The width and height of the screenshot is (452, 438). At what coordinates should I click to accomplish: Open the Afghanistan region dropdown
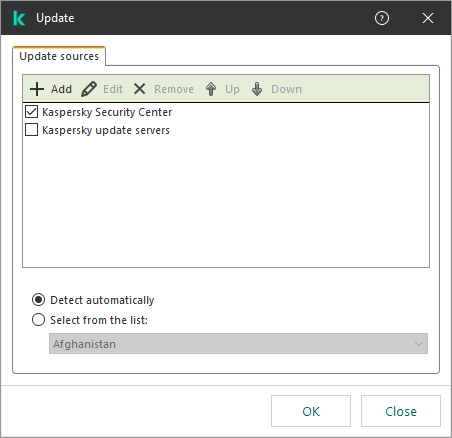click(238, 344)
